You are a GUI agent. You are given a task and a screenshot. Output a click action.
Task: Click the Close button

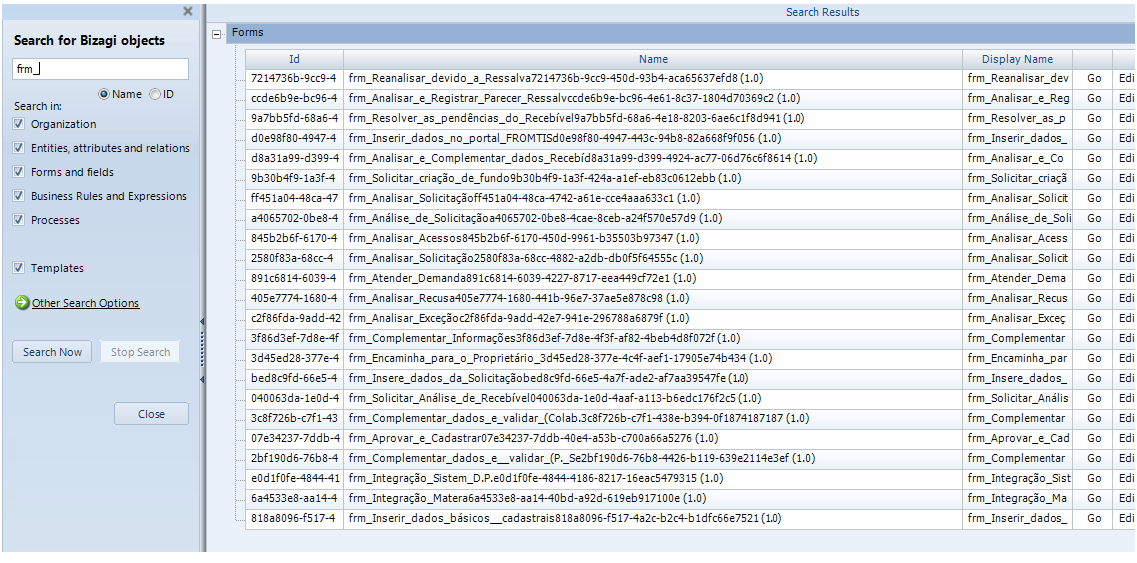[152, 414]
